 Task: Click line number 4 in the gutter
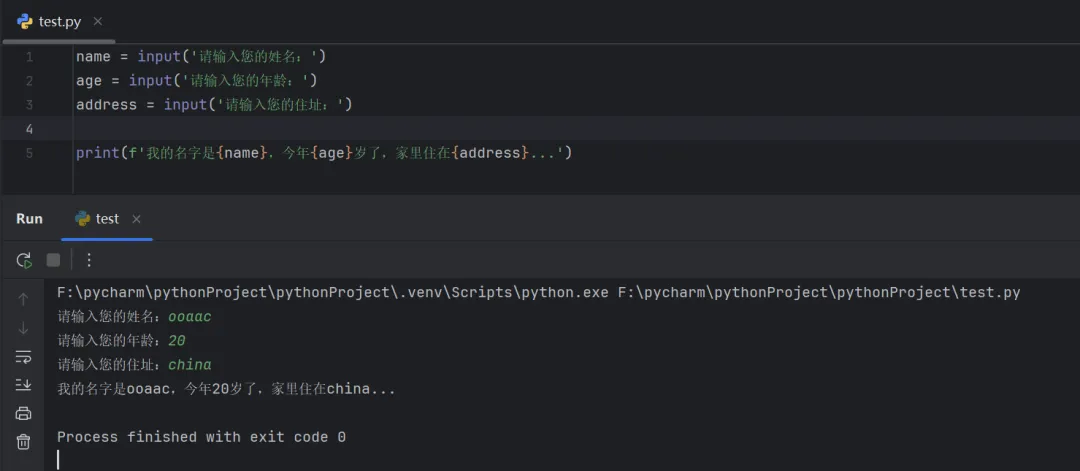coord(29,129)
